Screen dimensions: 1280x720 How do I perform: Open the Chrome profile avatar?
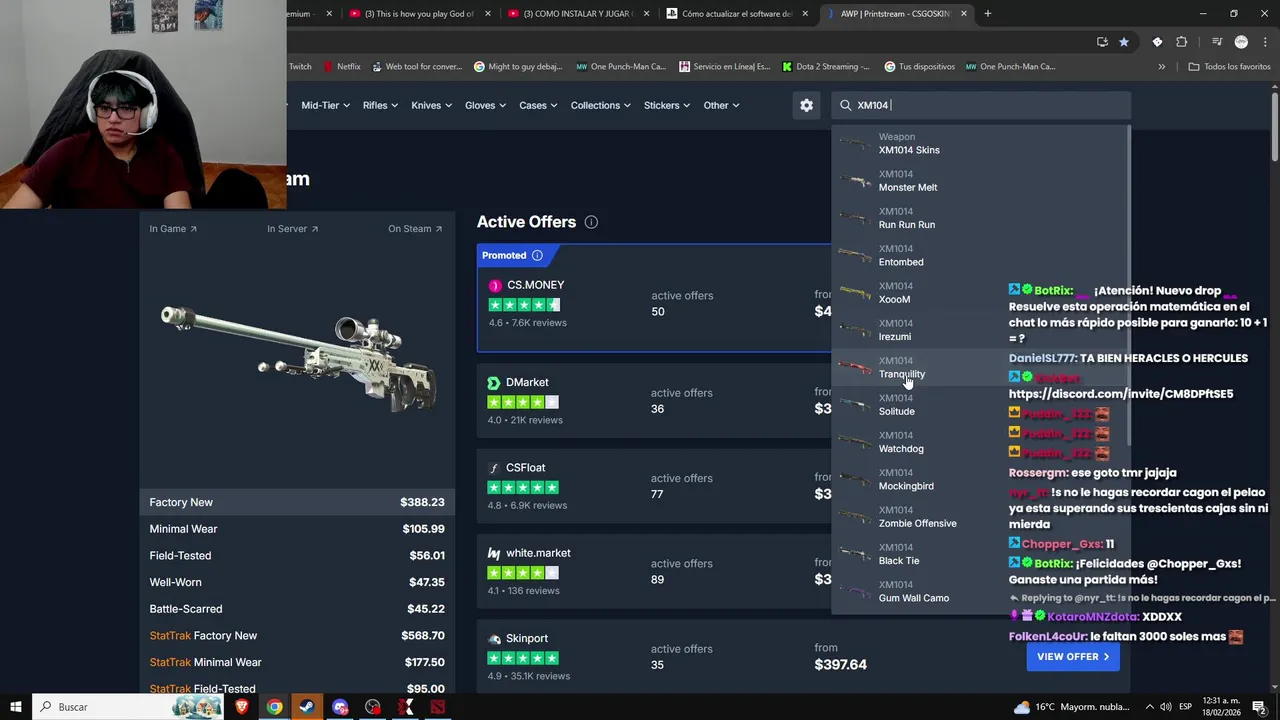[x=1241, y=42]
